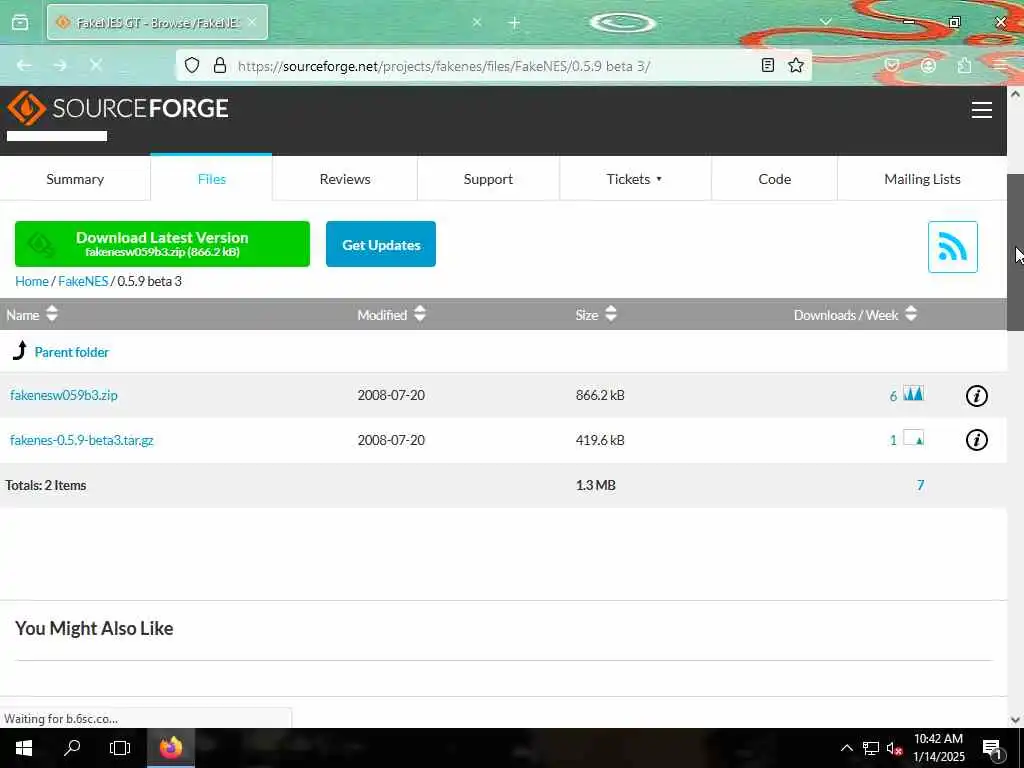This screenshot has height=768, width=1024.
Task: Go to Parent folder link
Action: point(72,352)
